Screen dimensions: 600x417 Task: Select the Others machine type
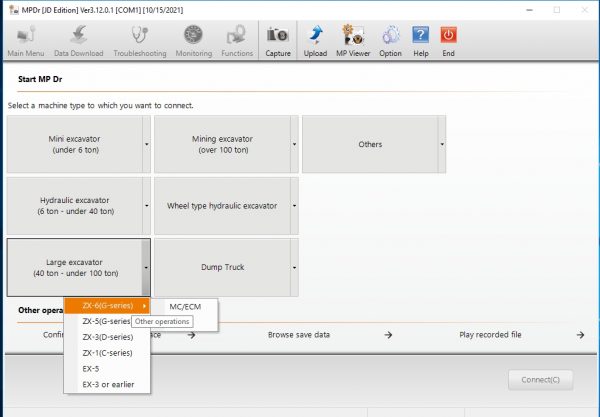370,144
